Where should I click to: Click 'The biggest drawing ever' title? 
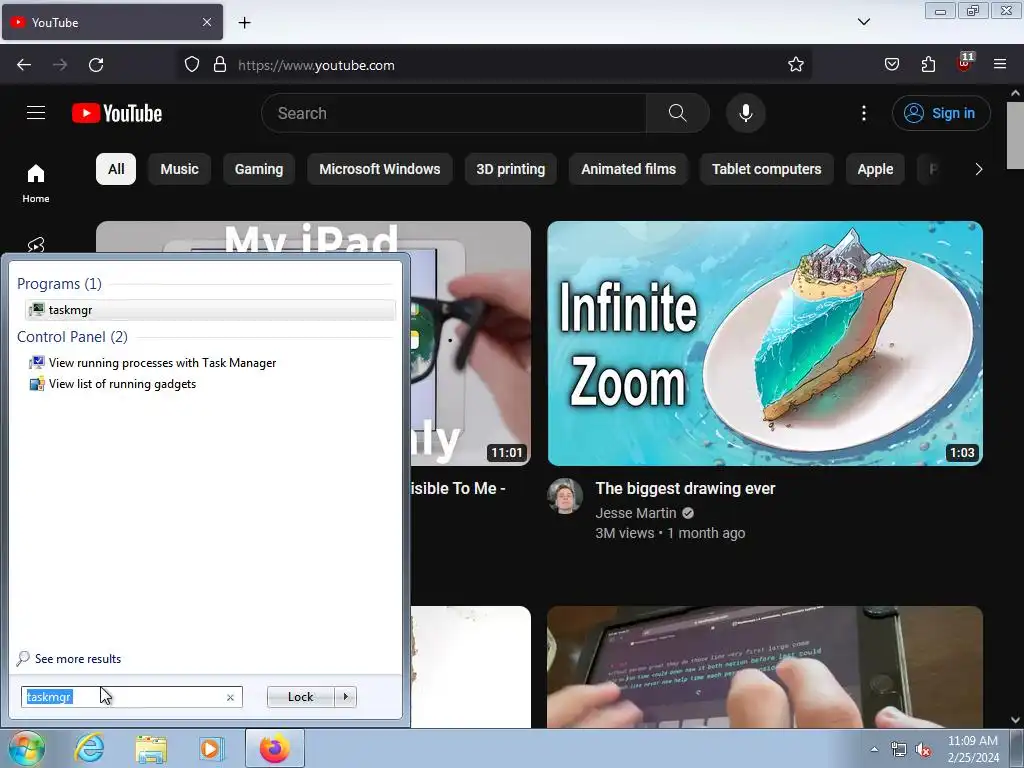(x=685, y=488)
